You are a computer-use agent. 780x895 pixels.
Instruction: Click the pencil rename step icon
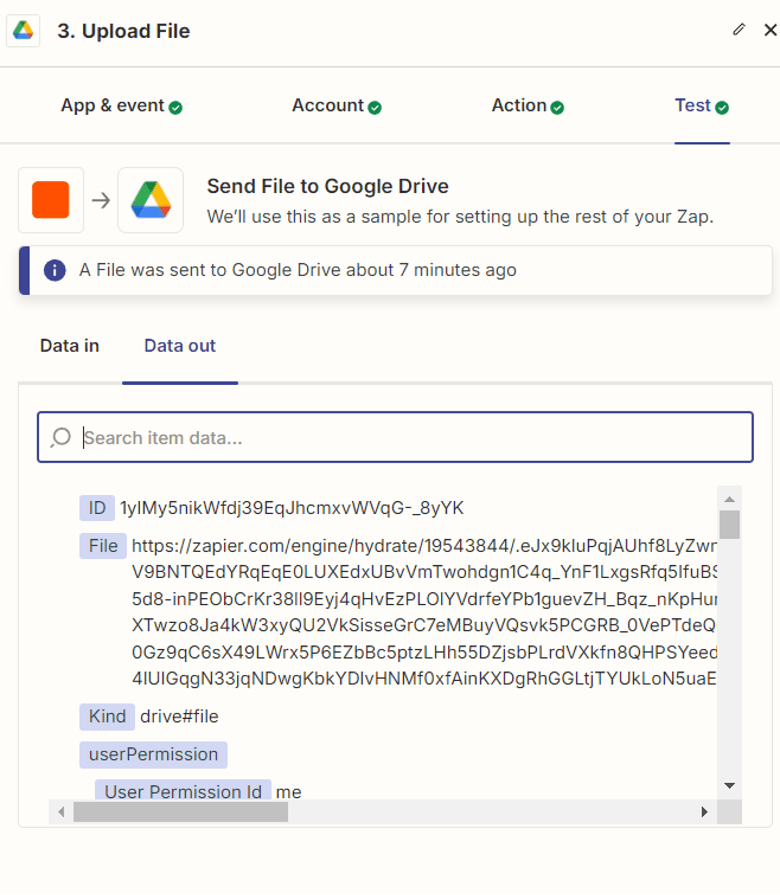739,30
